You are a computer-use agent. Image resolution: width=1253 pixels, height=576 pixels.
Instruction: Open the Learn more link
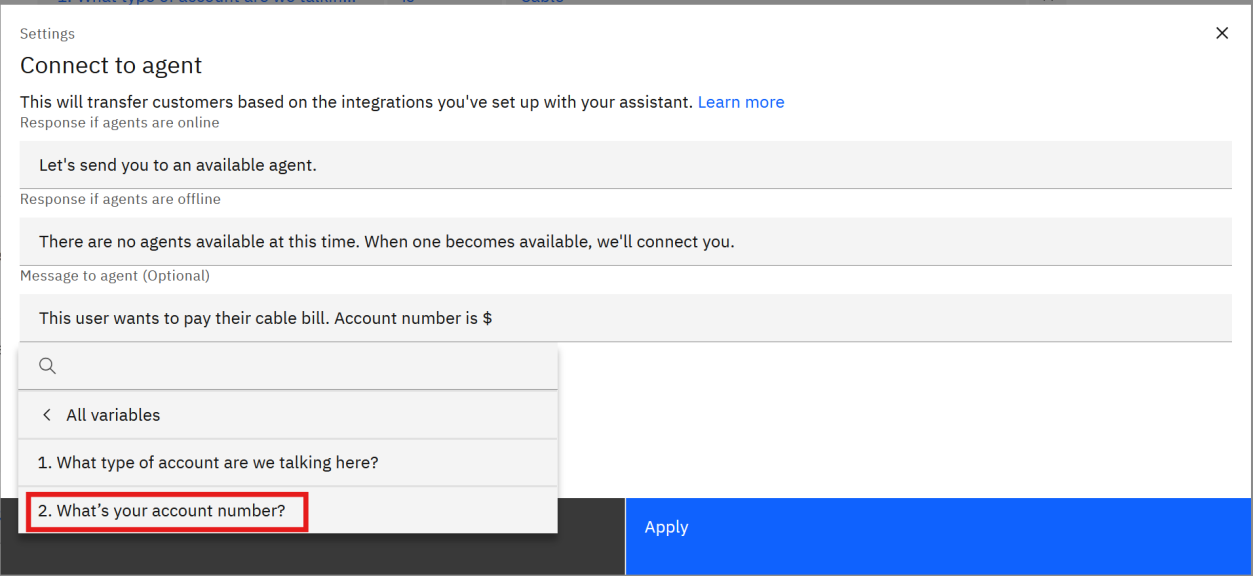point(740,102)
